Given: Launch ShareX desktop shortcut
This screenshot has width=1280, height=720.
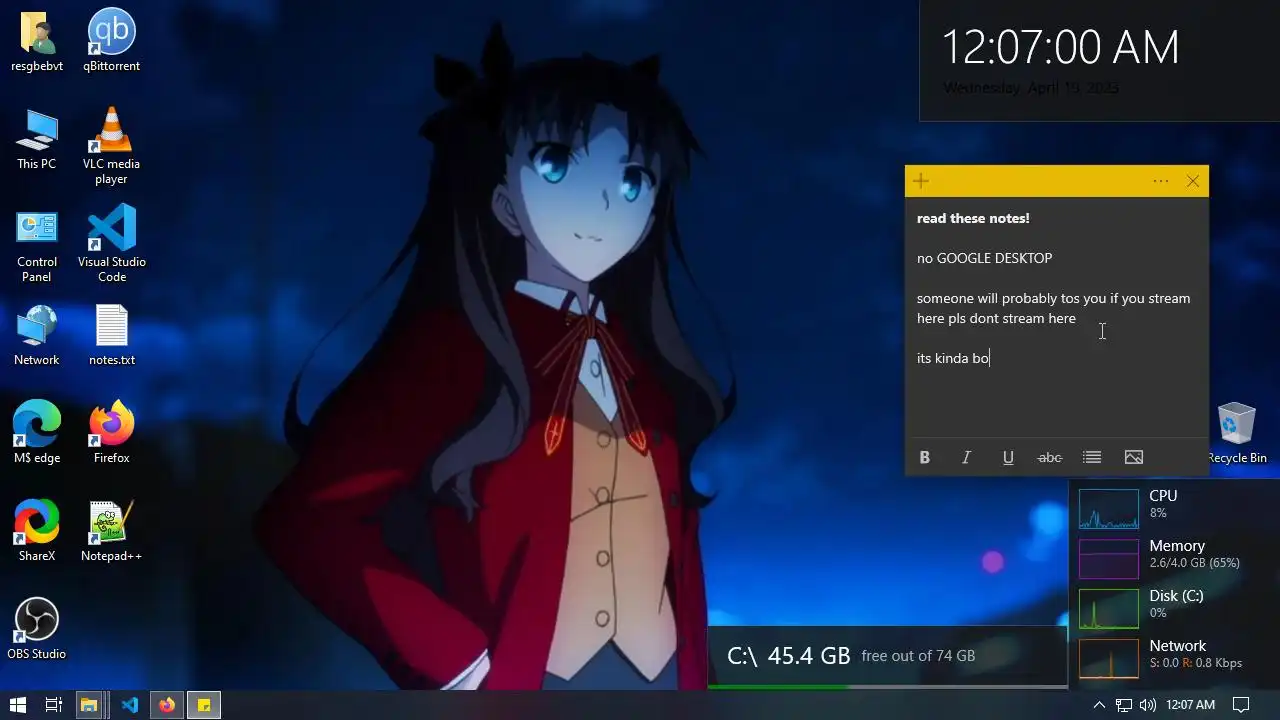Looking at the screenshot, I should (x=37, y=532).
